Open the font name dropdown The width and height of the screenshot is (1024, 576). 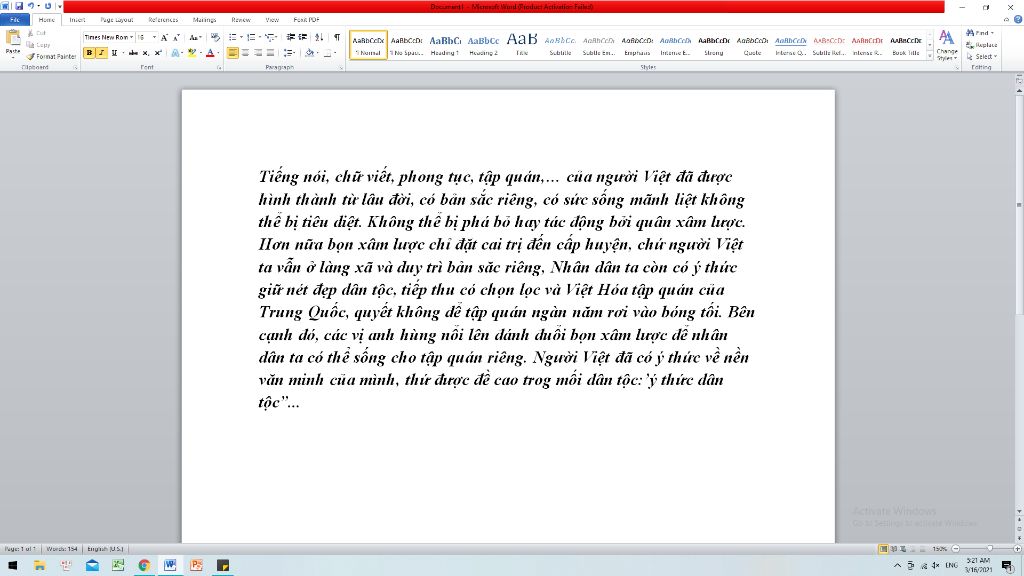pyautogui.click(x=131, y=37)
